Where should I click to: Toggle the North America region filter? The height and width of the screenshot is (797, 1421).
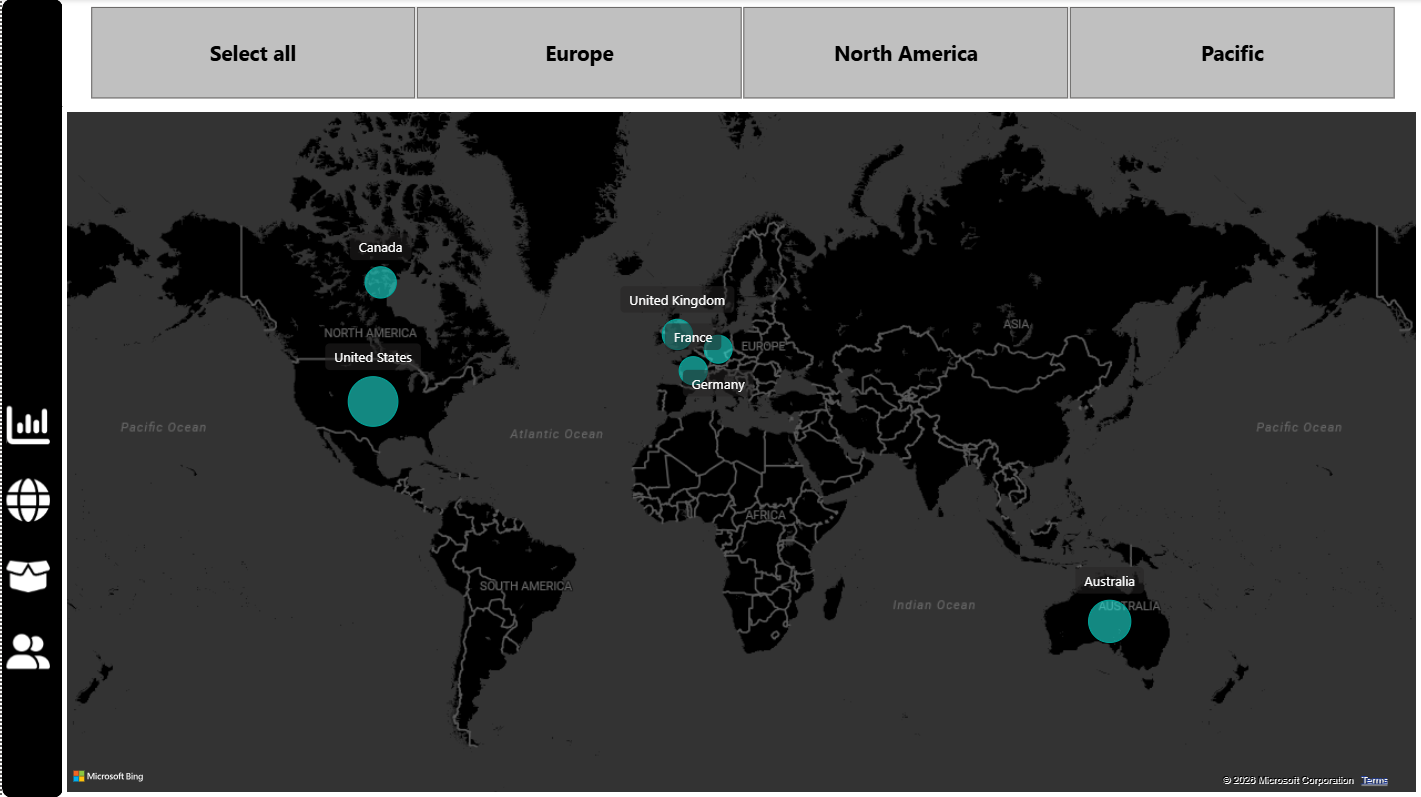[905, 53]
